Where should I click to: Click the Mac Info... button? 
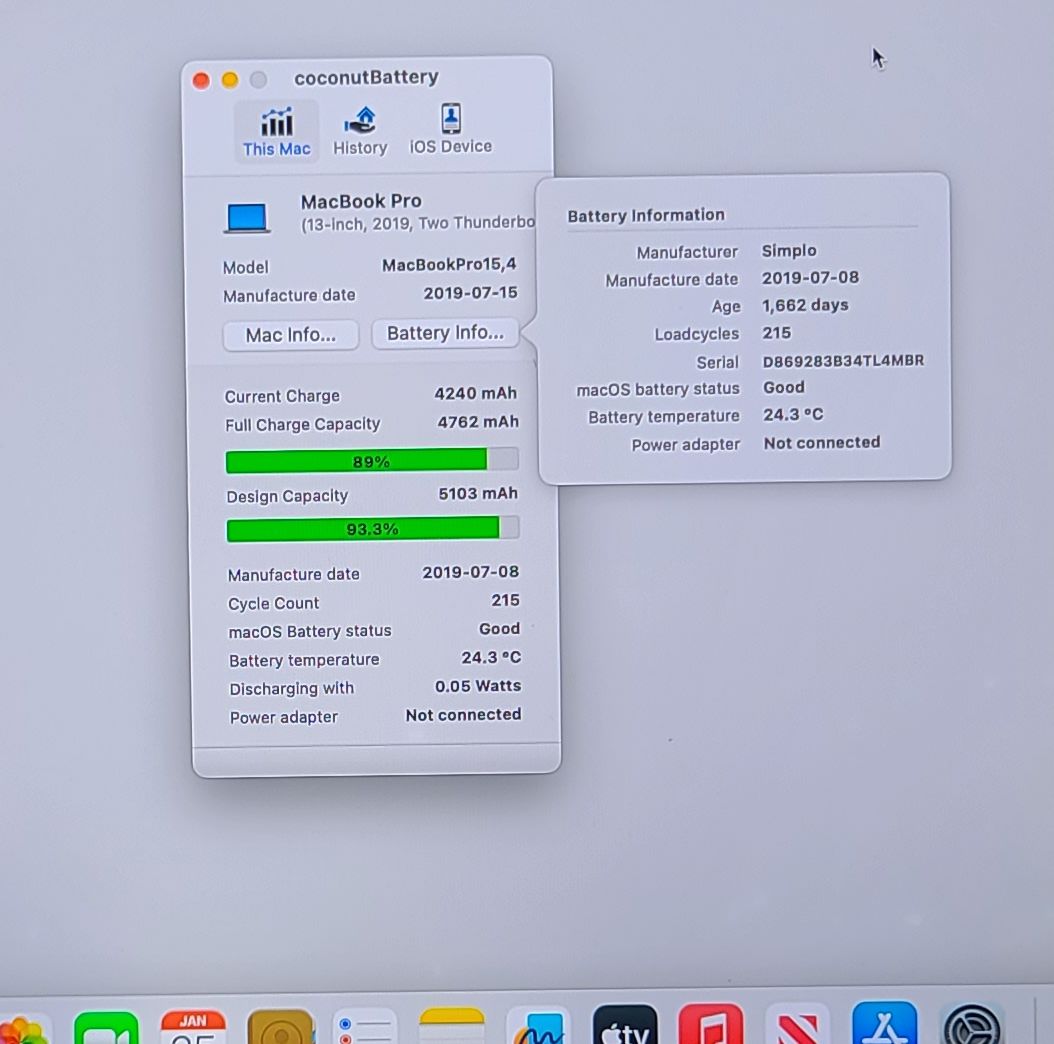click(291, 335)
